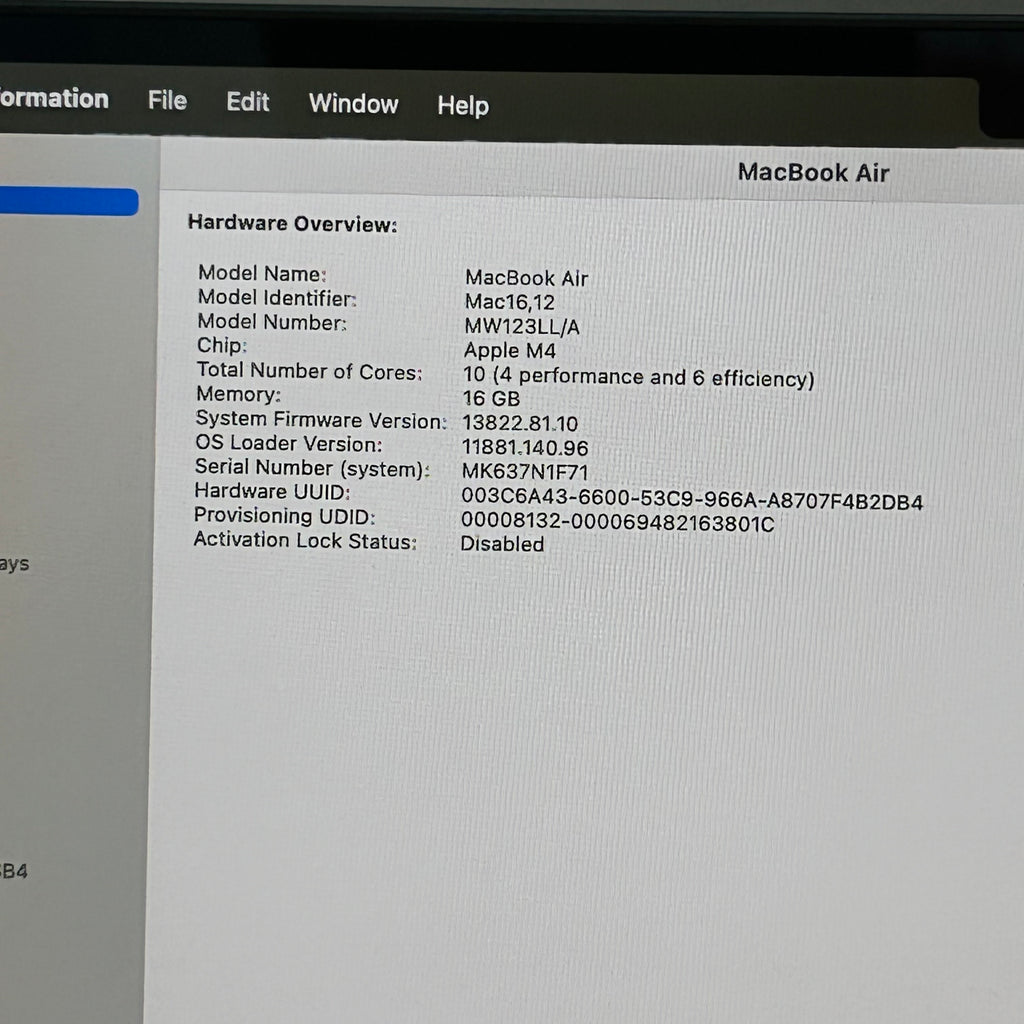Select the value 16 GB

coord(491,398)
